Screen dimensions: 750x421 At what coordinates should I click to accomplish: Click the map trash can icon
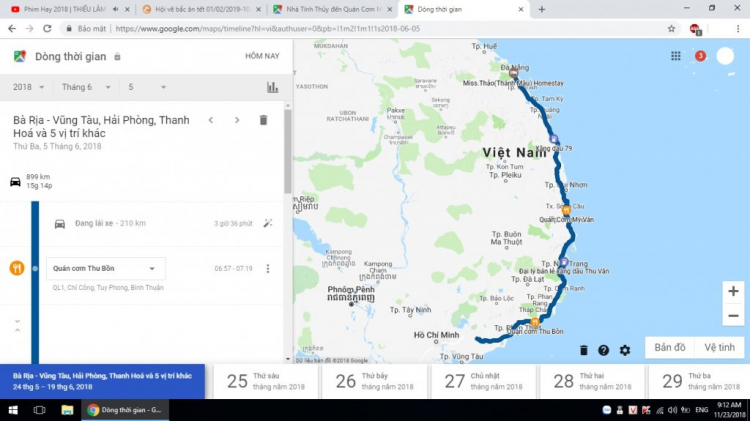tap(584, 350)
